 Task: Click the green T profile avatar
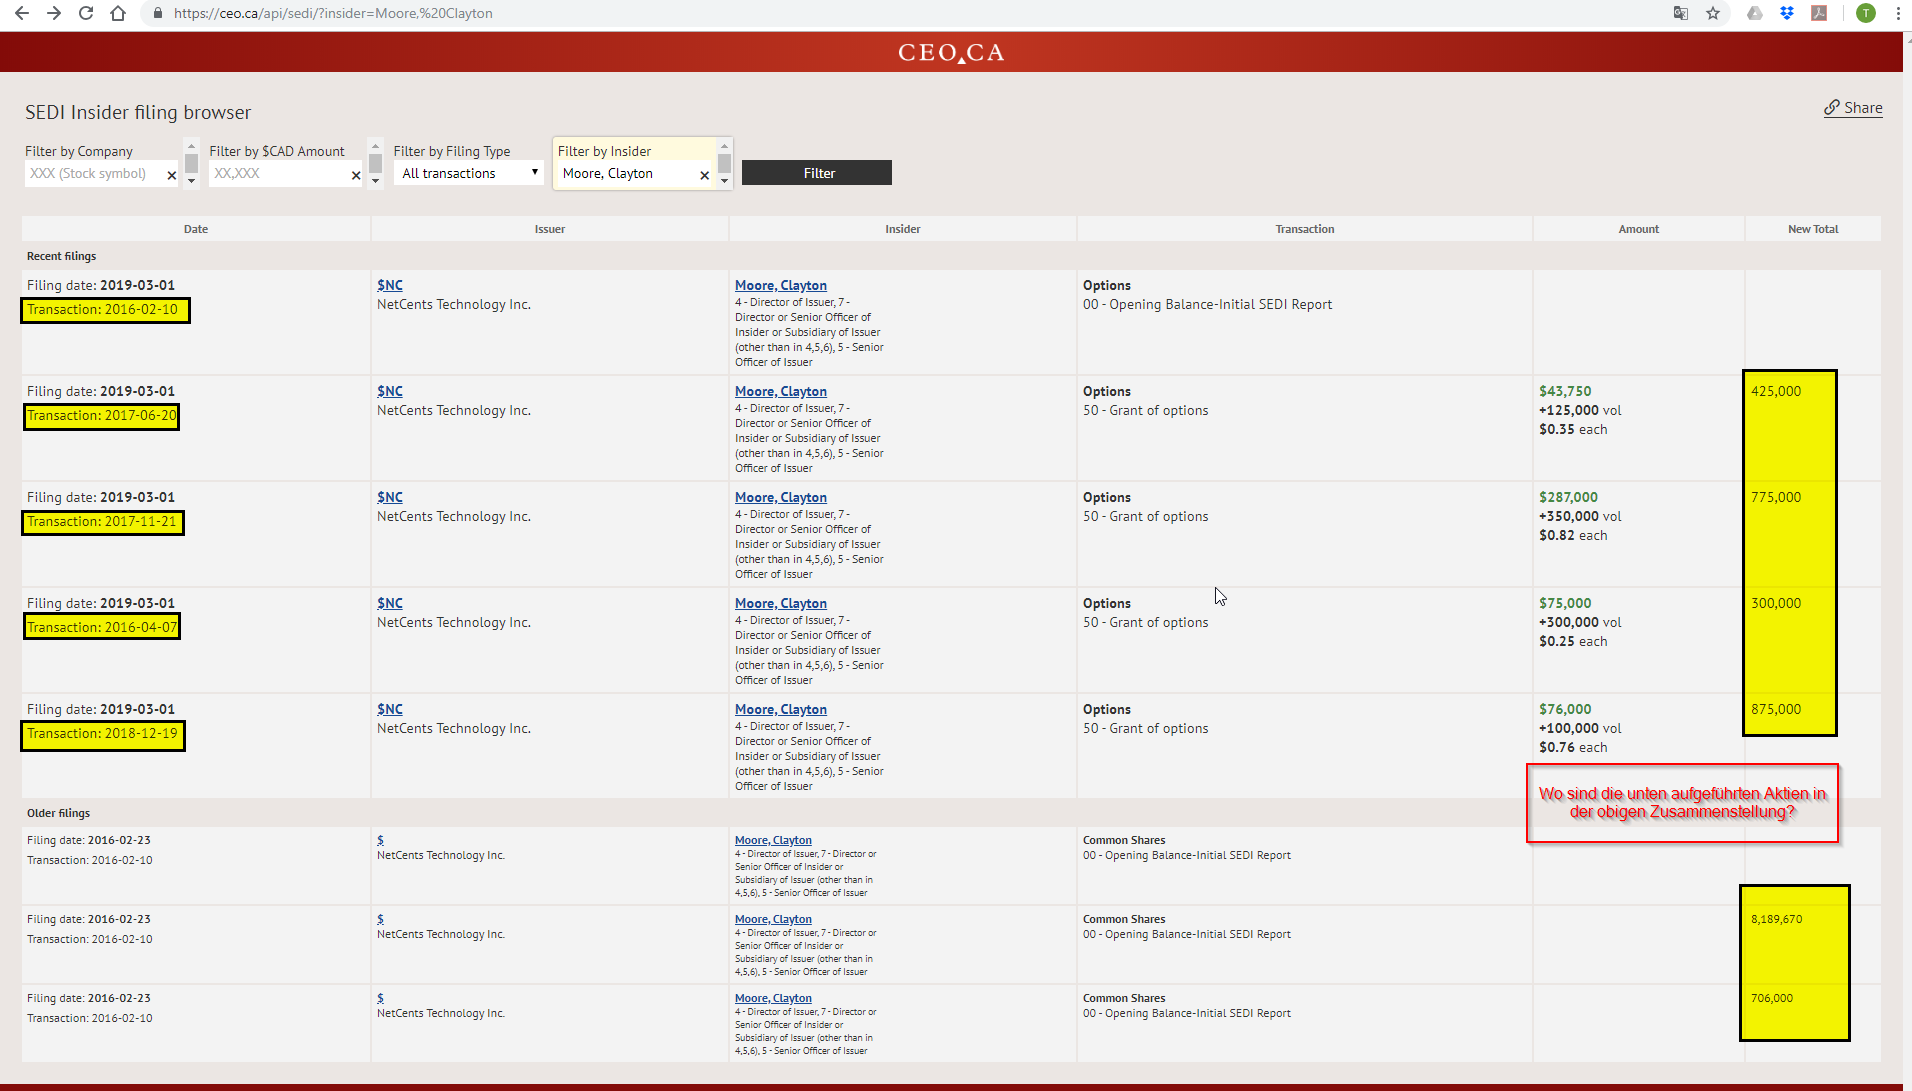1866,13
